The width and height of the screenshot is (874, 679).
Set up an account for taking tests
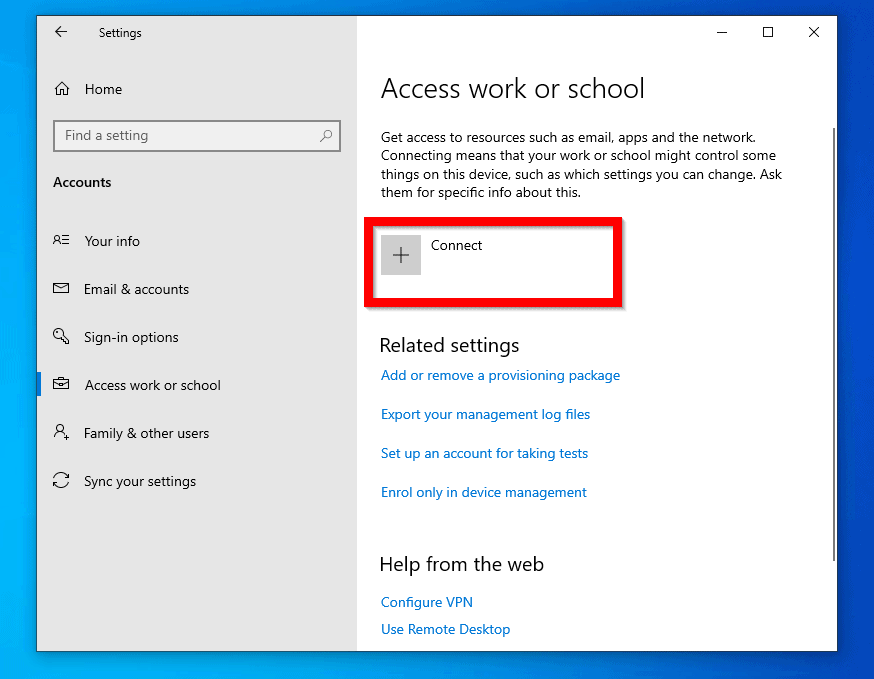coord(484,453)
